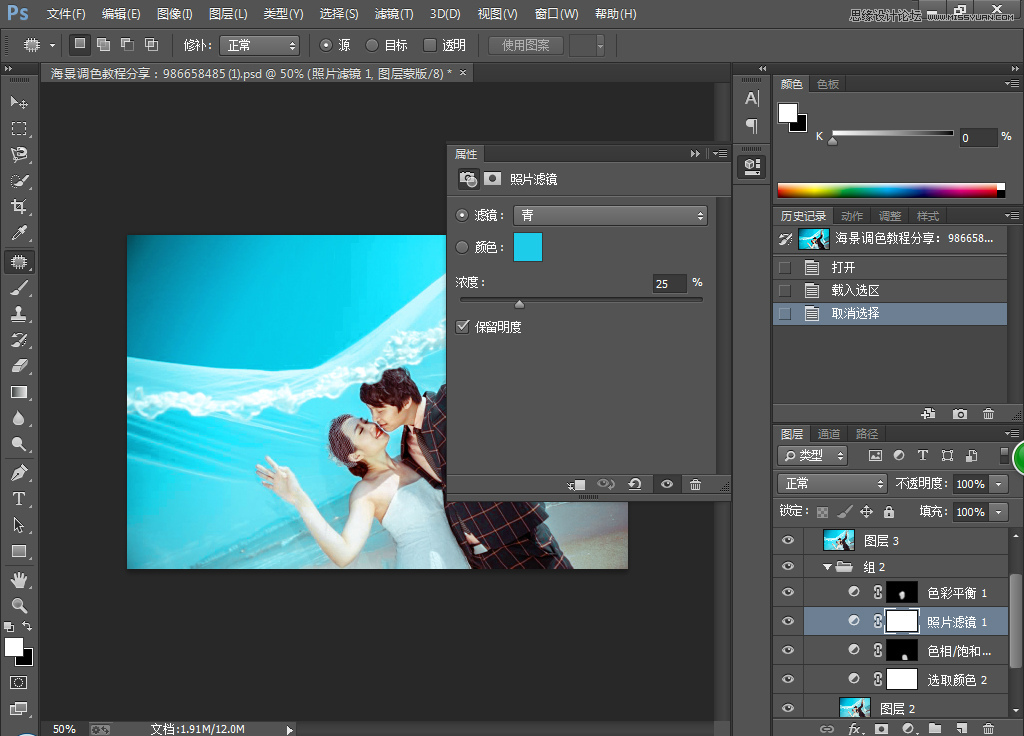Click the cyan color swatch in Photo Filter
Viewport: 1024px width, 736px height.
pyautogui.click(x=527, y=246)
